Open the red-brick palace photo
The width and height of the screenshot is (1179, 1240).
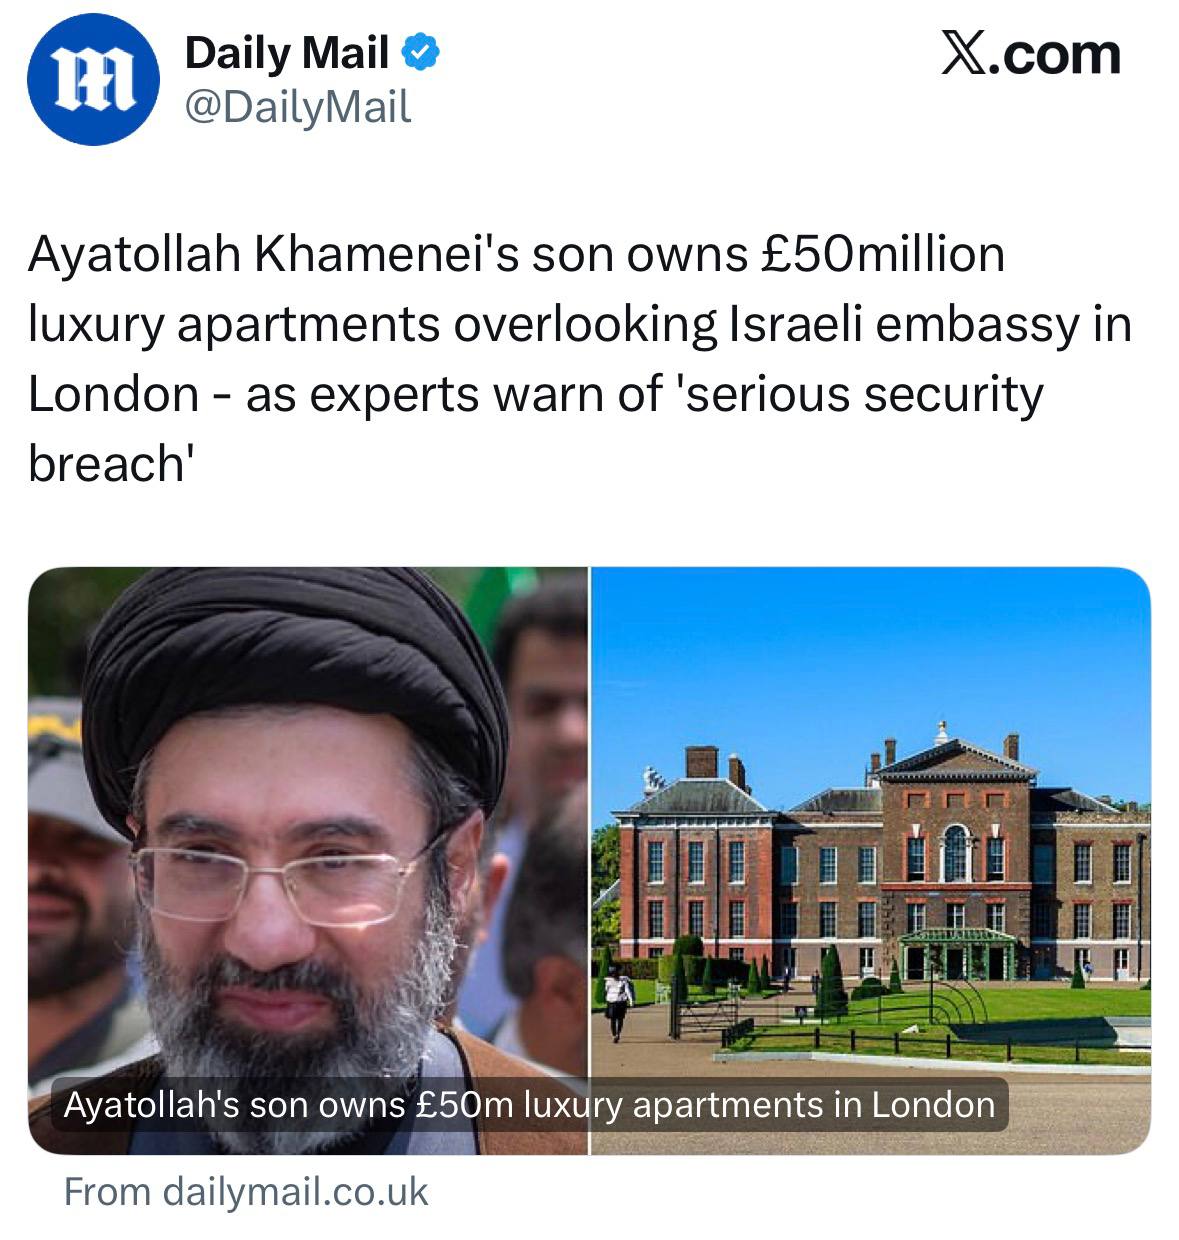click(x=871, y=860)
